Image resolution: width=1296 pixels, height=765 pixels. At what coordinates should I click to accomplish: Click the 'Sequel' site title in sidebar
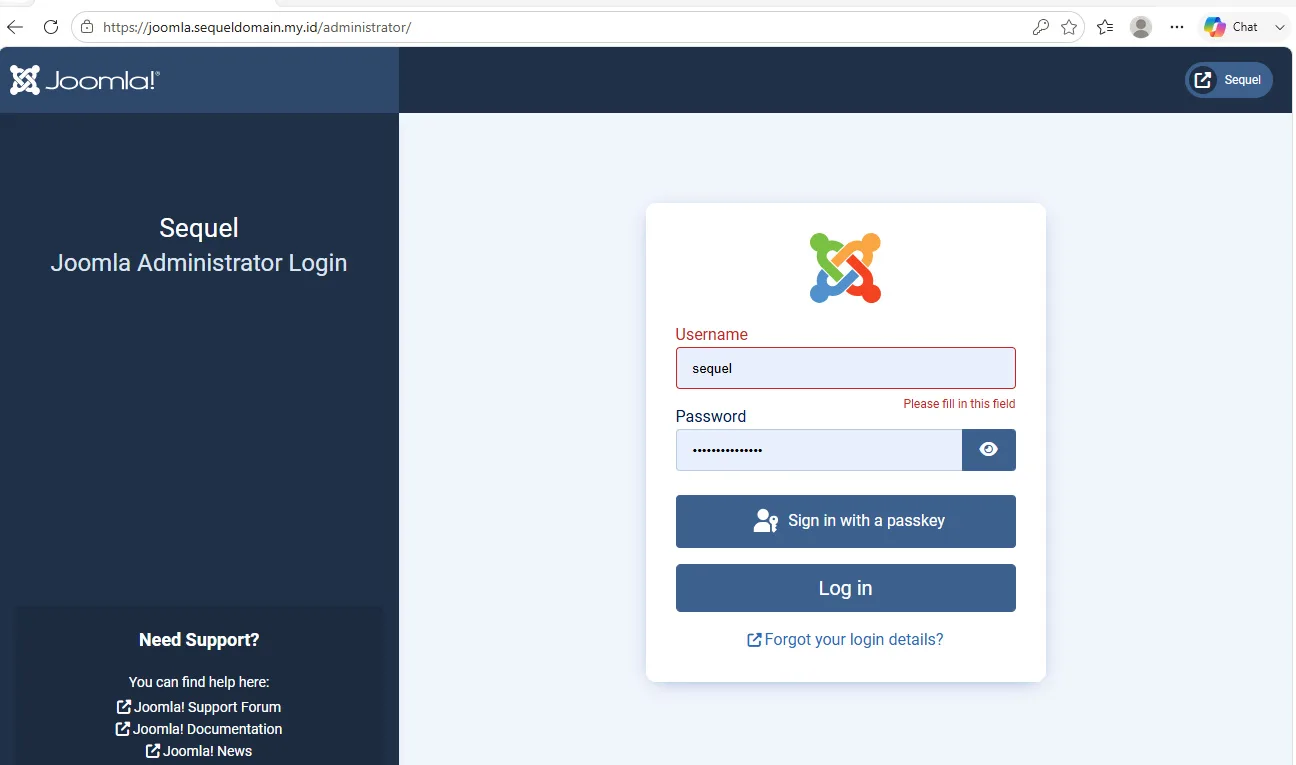[x=199, y=228]
